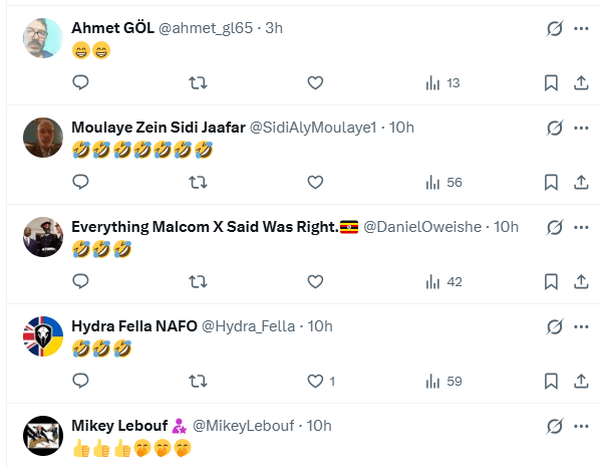
Task: Share Ahmet GÖL's tweet
Action: (581, 83)
